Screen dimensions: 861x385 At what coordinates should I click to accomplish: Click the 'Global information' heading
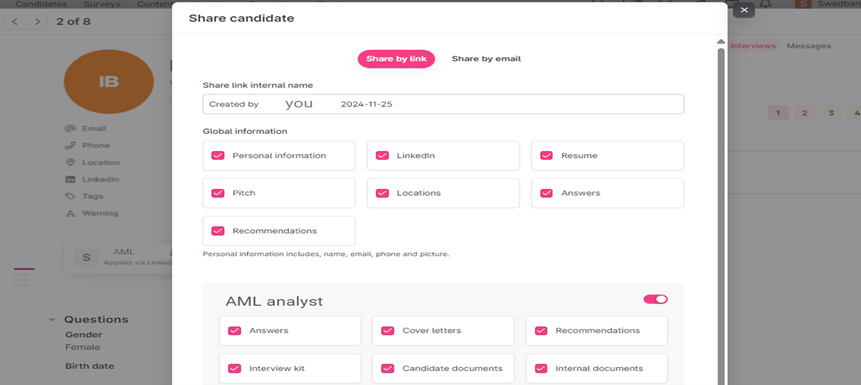(245, 131)
